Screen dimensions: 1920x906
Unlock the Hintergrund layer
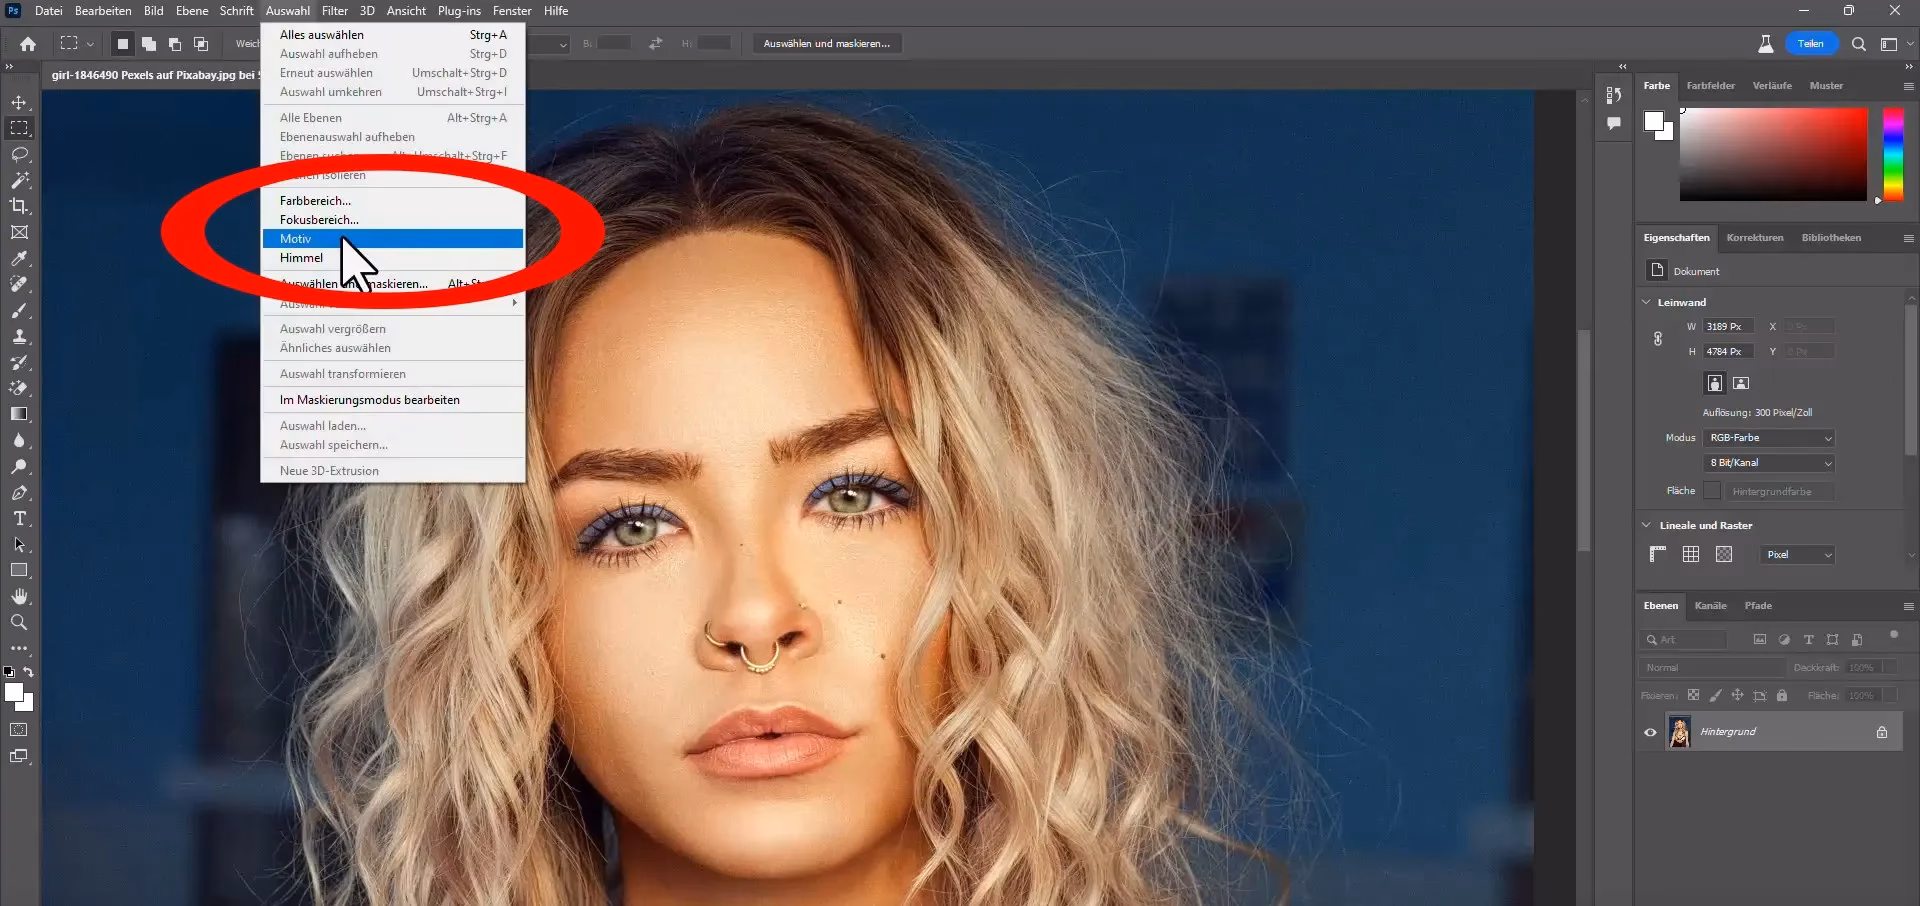(x=1881, y=731)
